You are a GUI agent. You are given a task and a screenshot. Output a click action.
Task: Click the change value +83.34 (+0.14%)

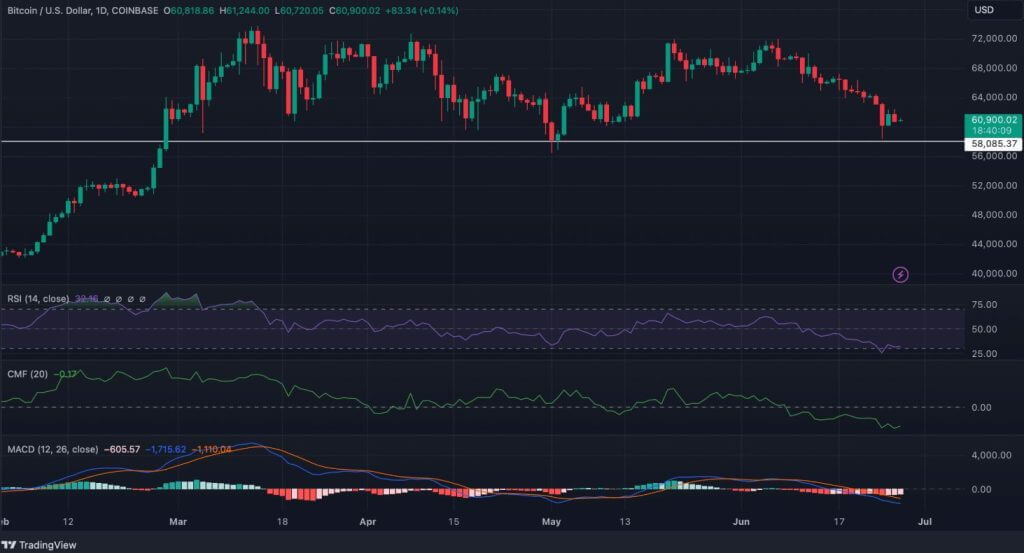422,10
